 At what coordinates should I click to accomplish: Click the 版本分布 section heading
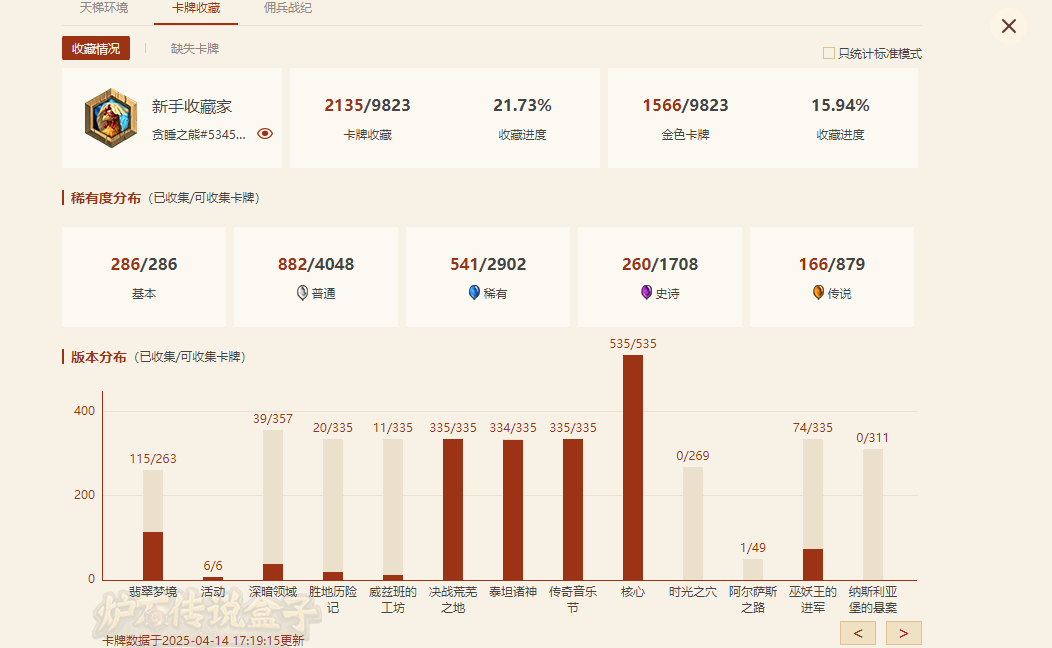coord(99,357)
